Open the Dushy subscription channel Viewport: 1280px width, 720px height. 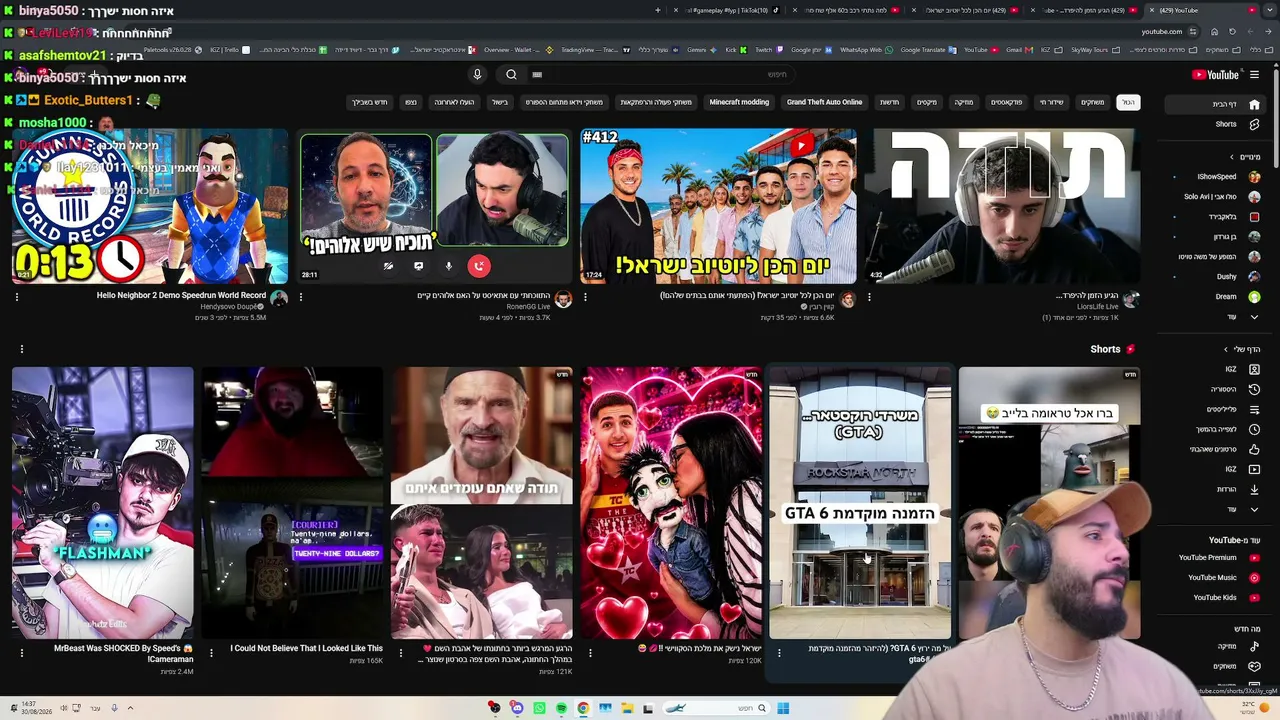(x=1216, y=277)
